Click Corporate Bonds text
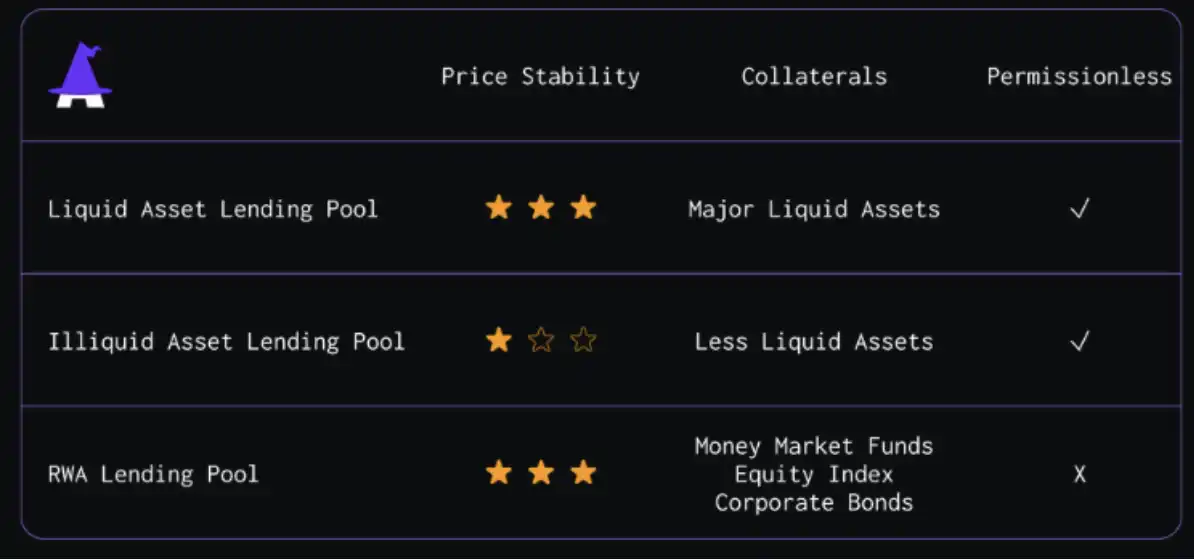 tap(814, 502)
